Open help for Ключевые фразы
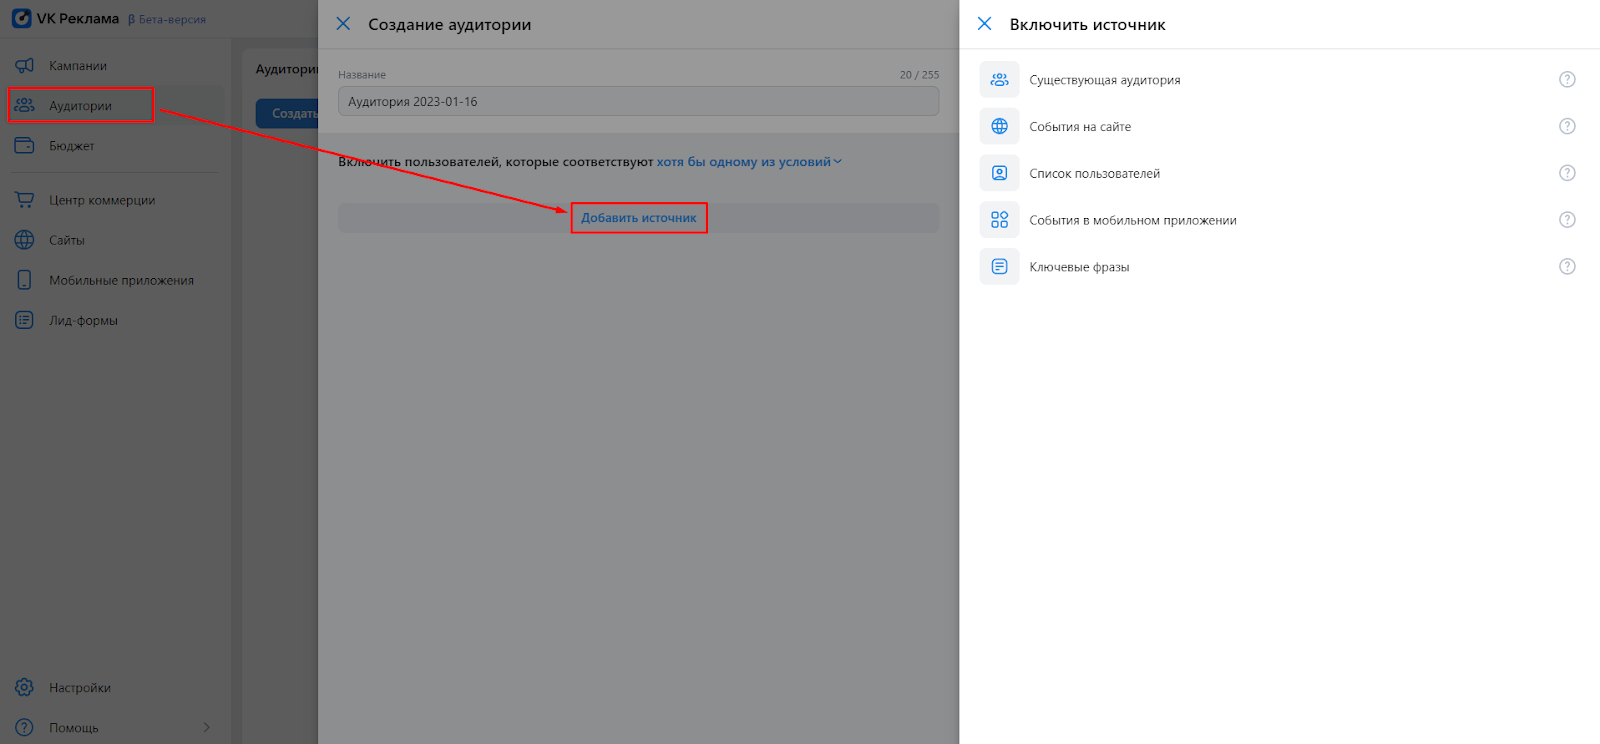1600x744 pixels. 1567,266
